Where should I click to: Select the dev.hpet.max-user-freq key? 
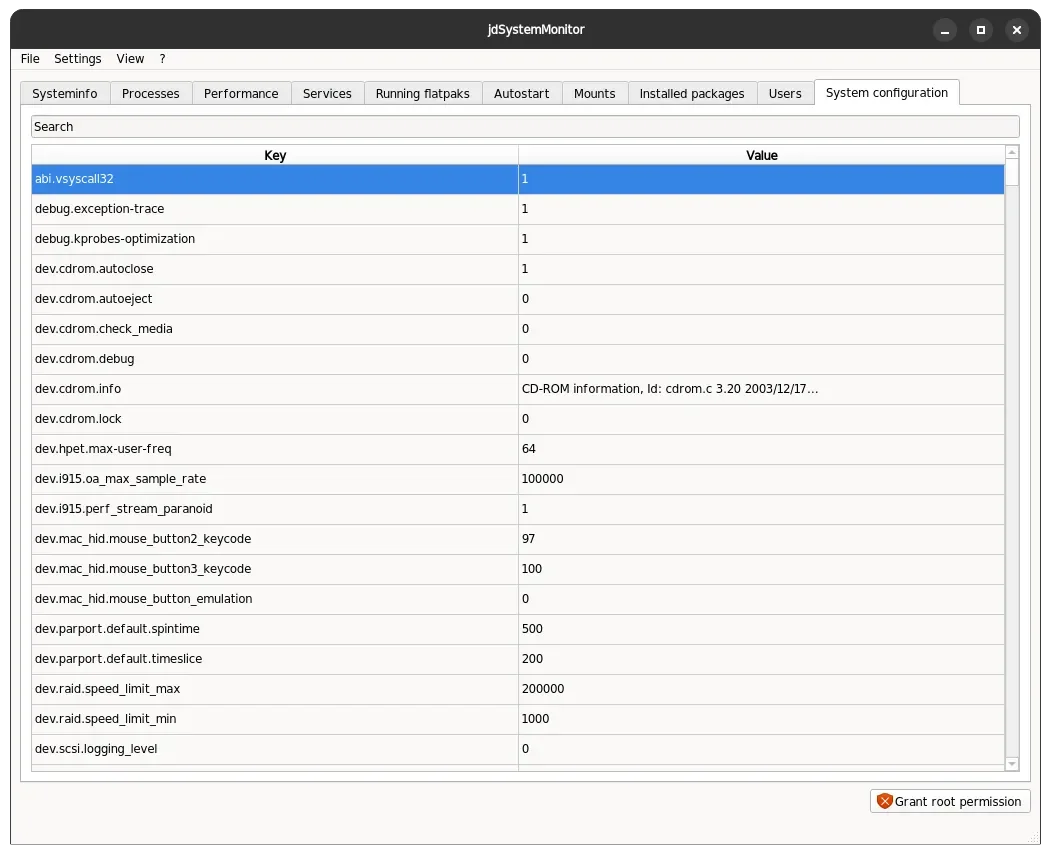[275, 449]
